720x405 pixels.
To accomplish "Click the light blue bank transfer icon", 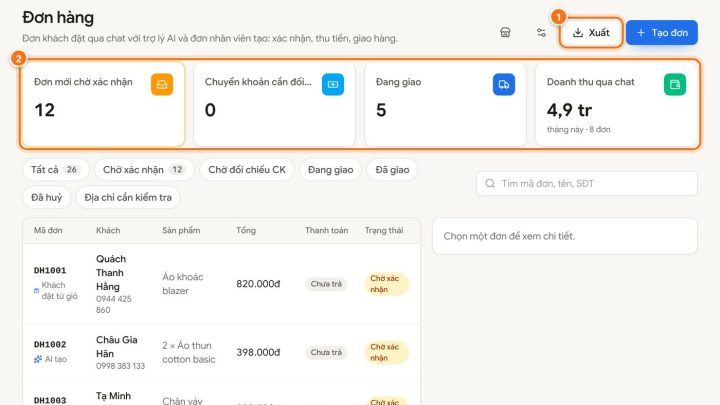I will 333,84.
